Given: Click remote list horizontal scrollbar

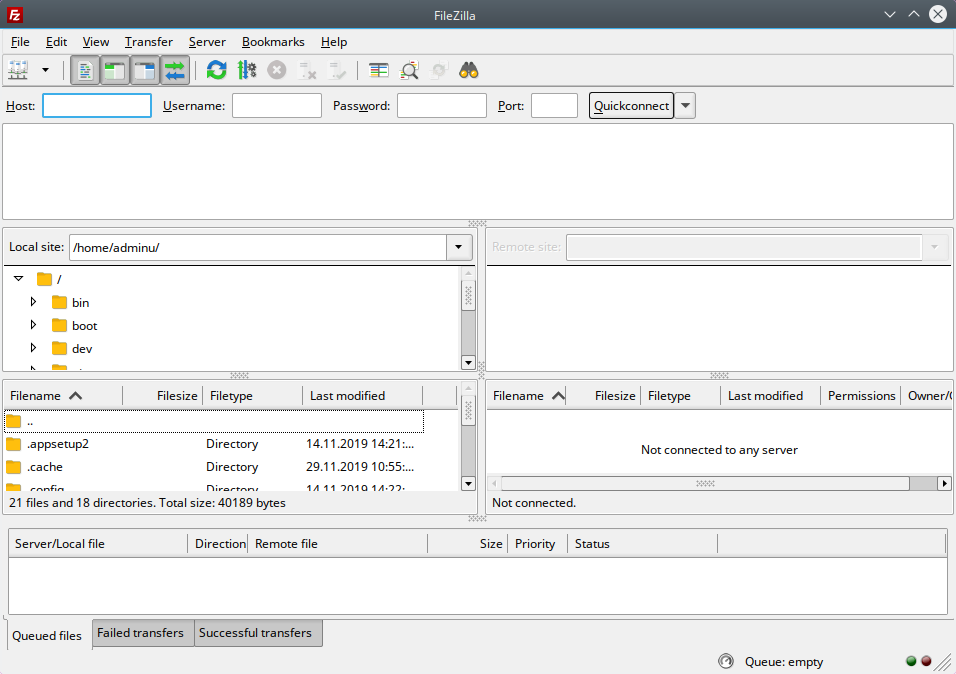Looking at the screenshot, I should 705,484.
